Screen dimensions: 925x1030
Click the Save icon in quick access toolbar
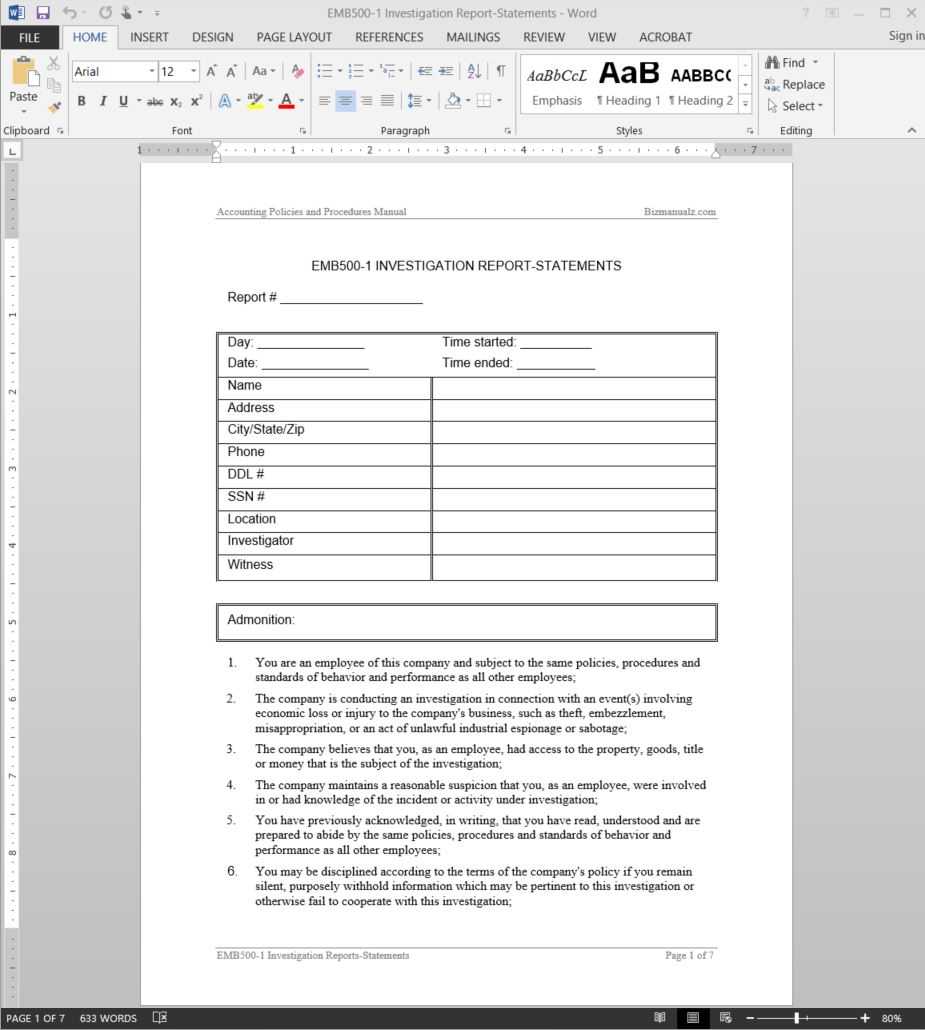43,12
